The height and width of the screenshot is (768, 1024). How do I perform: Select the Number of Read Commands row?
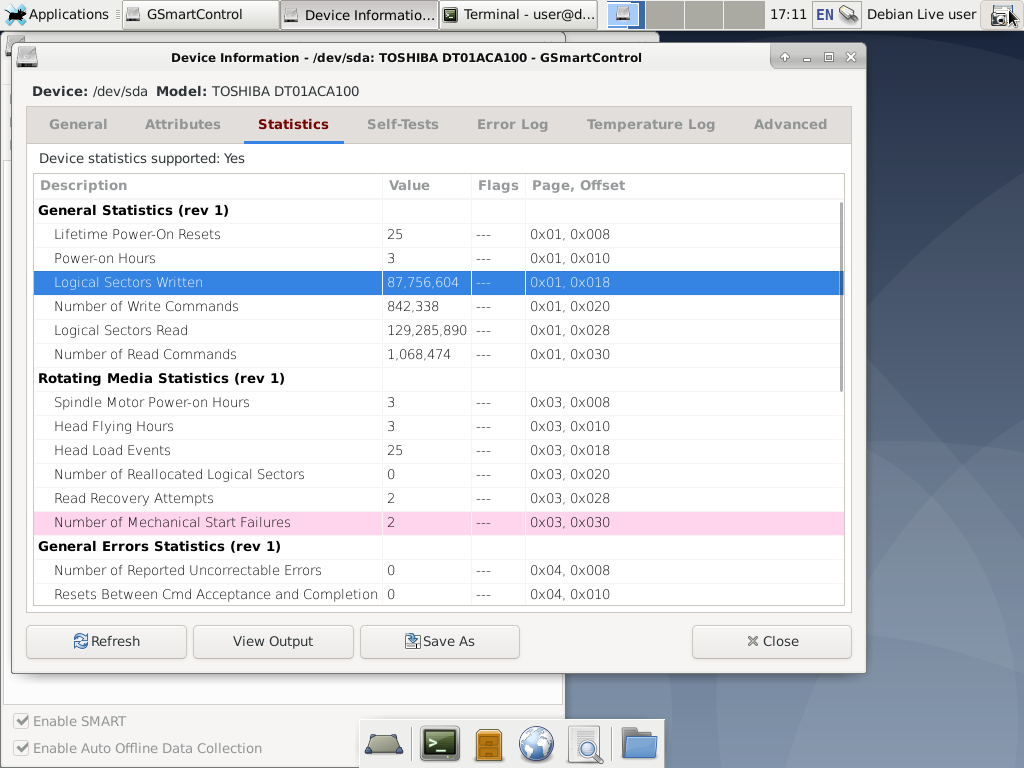click(x=439, y=355)
